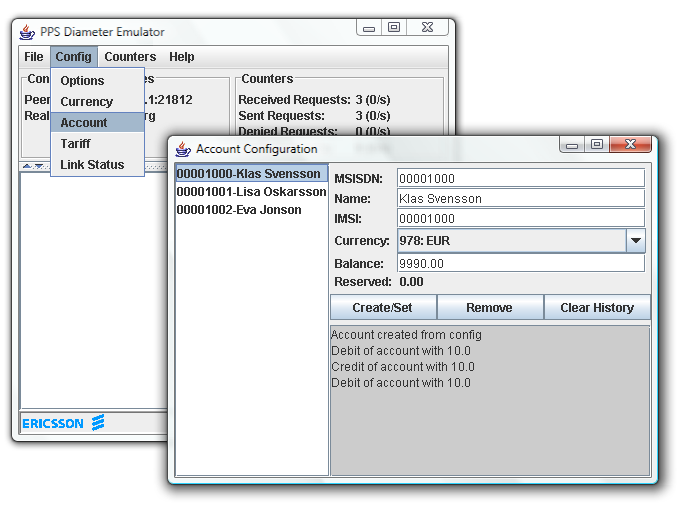Click the Sent Requests counter text

point(314,116)
